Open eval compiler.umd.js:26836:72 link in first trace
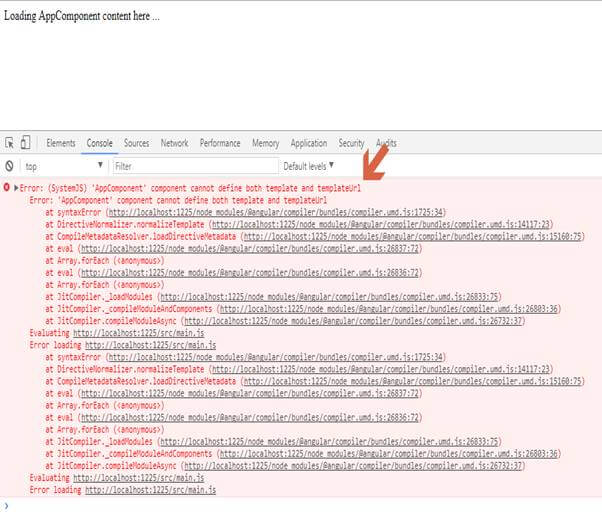 (250, 273)
